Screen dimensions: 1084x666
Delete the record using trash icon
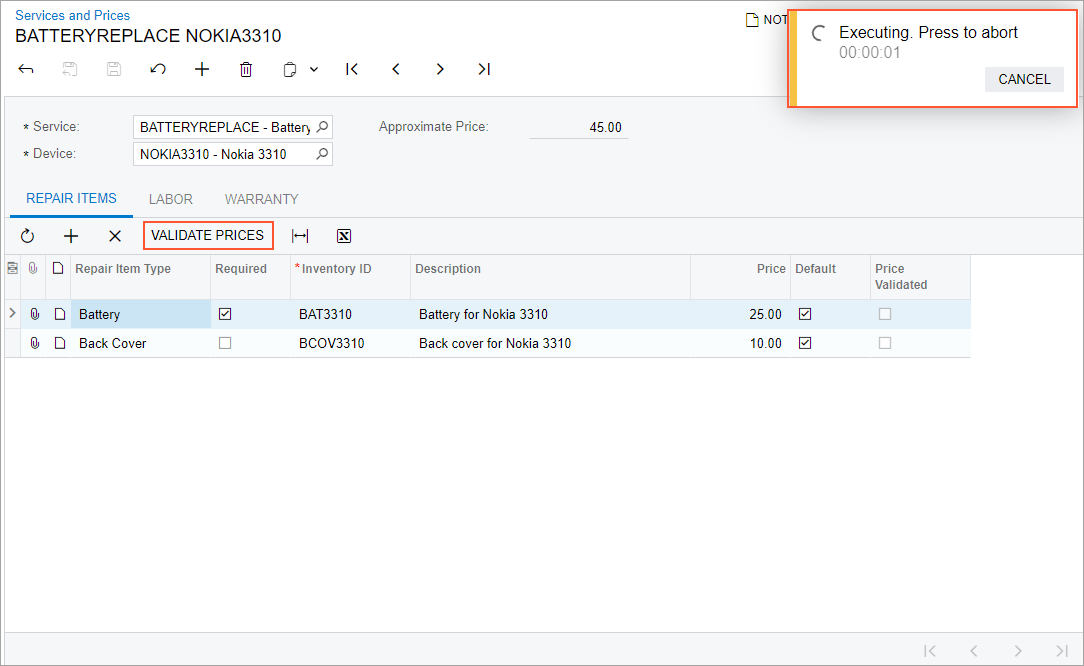[x=246, y=69]
